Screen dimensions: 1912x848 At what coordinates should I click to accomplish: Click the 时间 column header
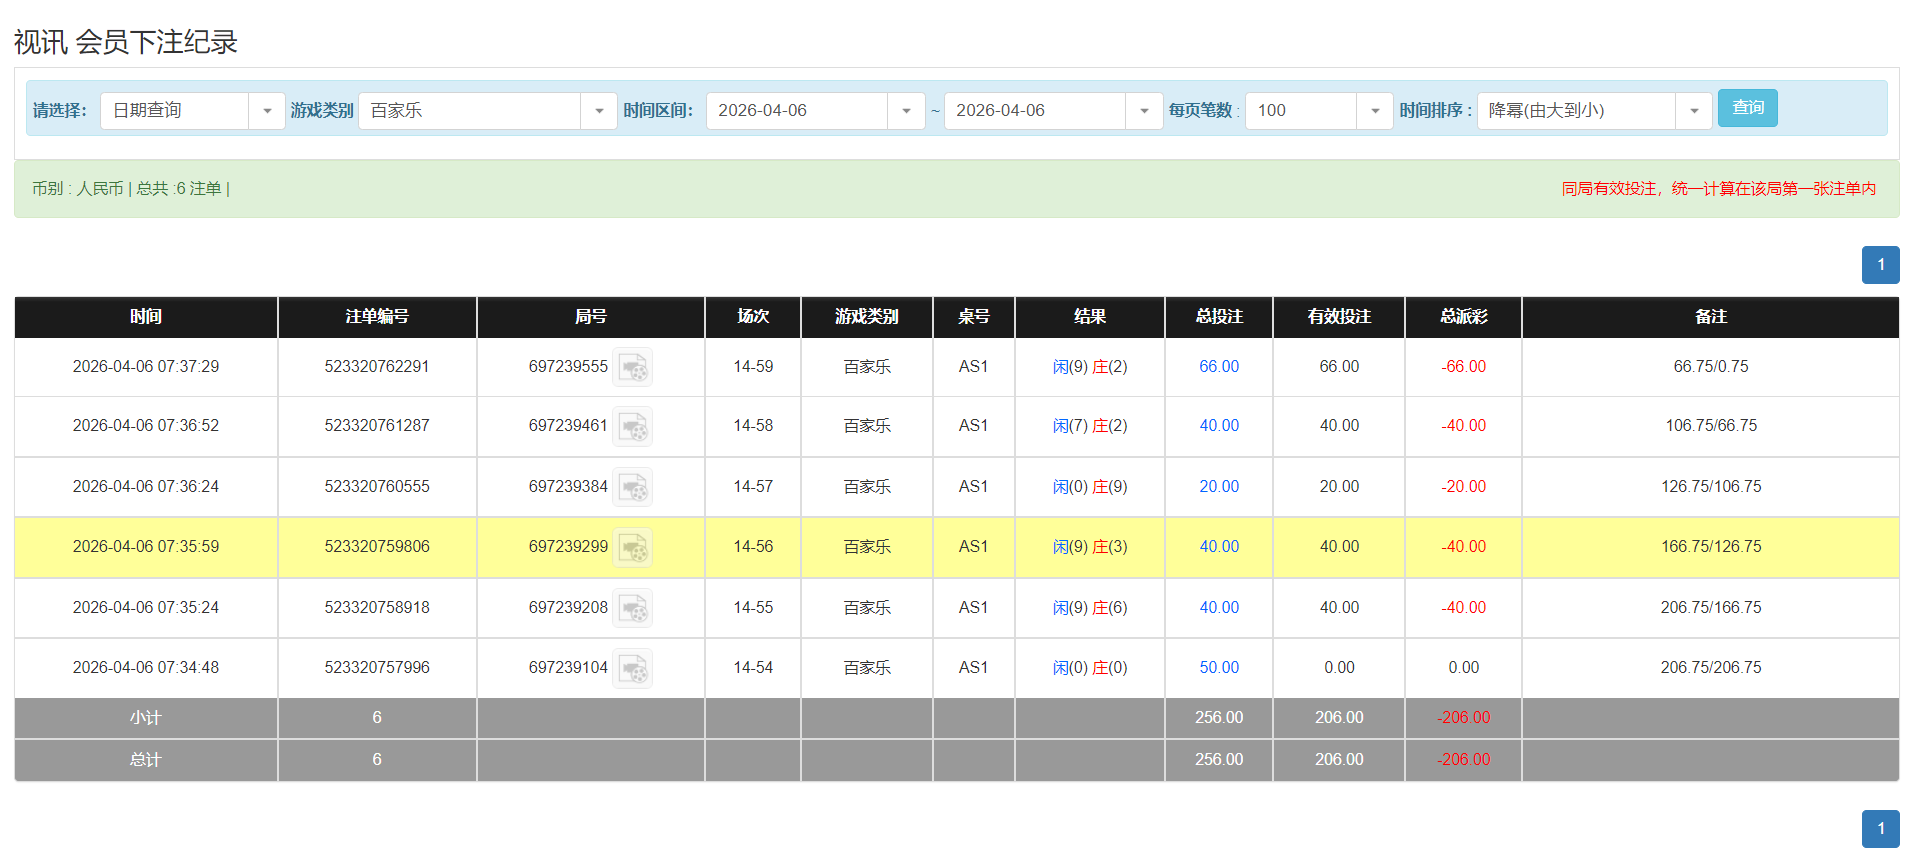pyautogui.click(x=146, y=317)
